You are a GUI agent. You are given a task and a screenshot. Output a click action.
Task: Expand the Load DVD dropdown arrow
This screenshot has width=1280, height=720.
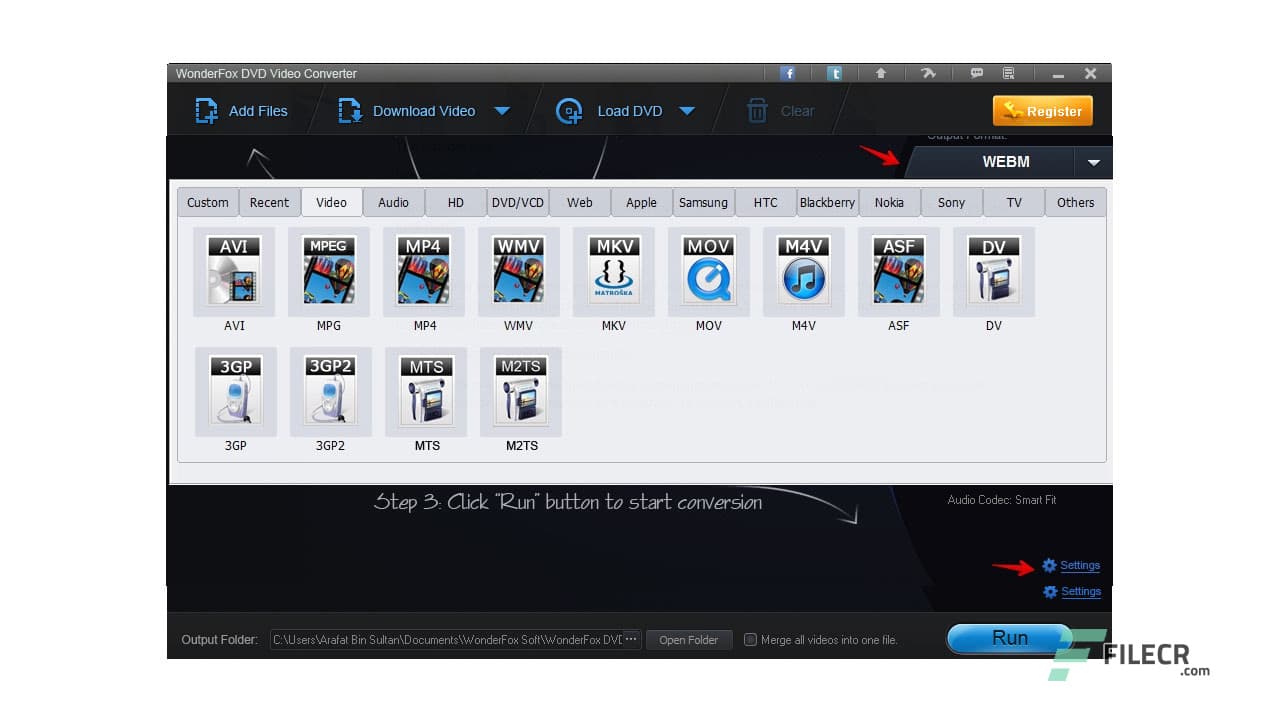(x=687, y=111)
